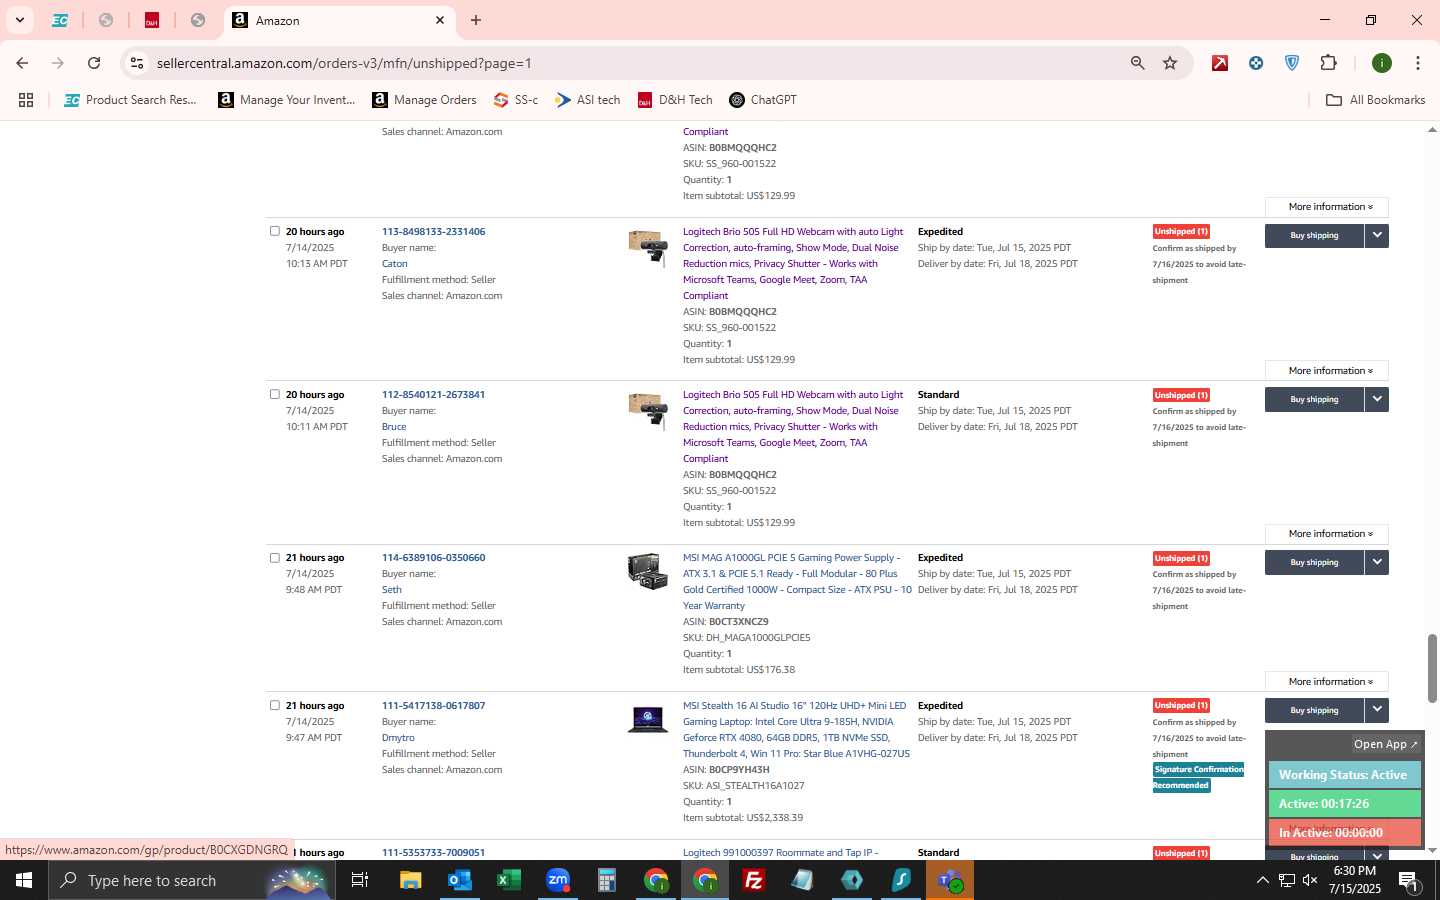The height and width of the screenshot is (900, 1440).
Task: Open ChatGPT bookmark
Action: click(763, 100)
